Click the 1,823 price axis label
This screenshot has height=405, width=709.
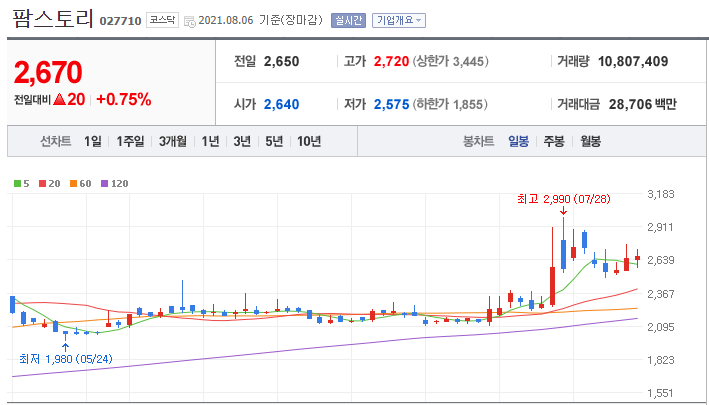661,360
